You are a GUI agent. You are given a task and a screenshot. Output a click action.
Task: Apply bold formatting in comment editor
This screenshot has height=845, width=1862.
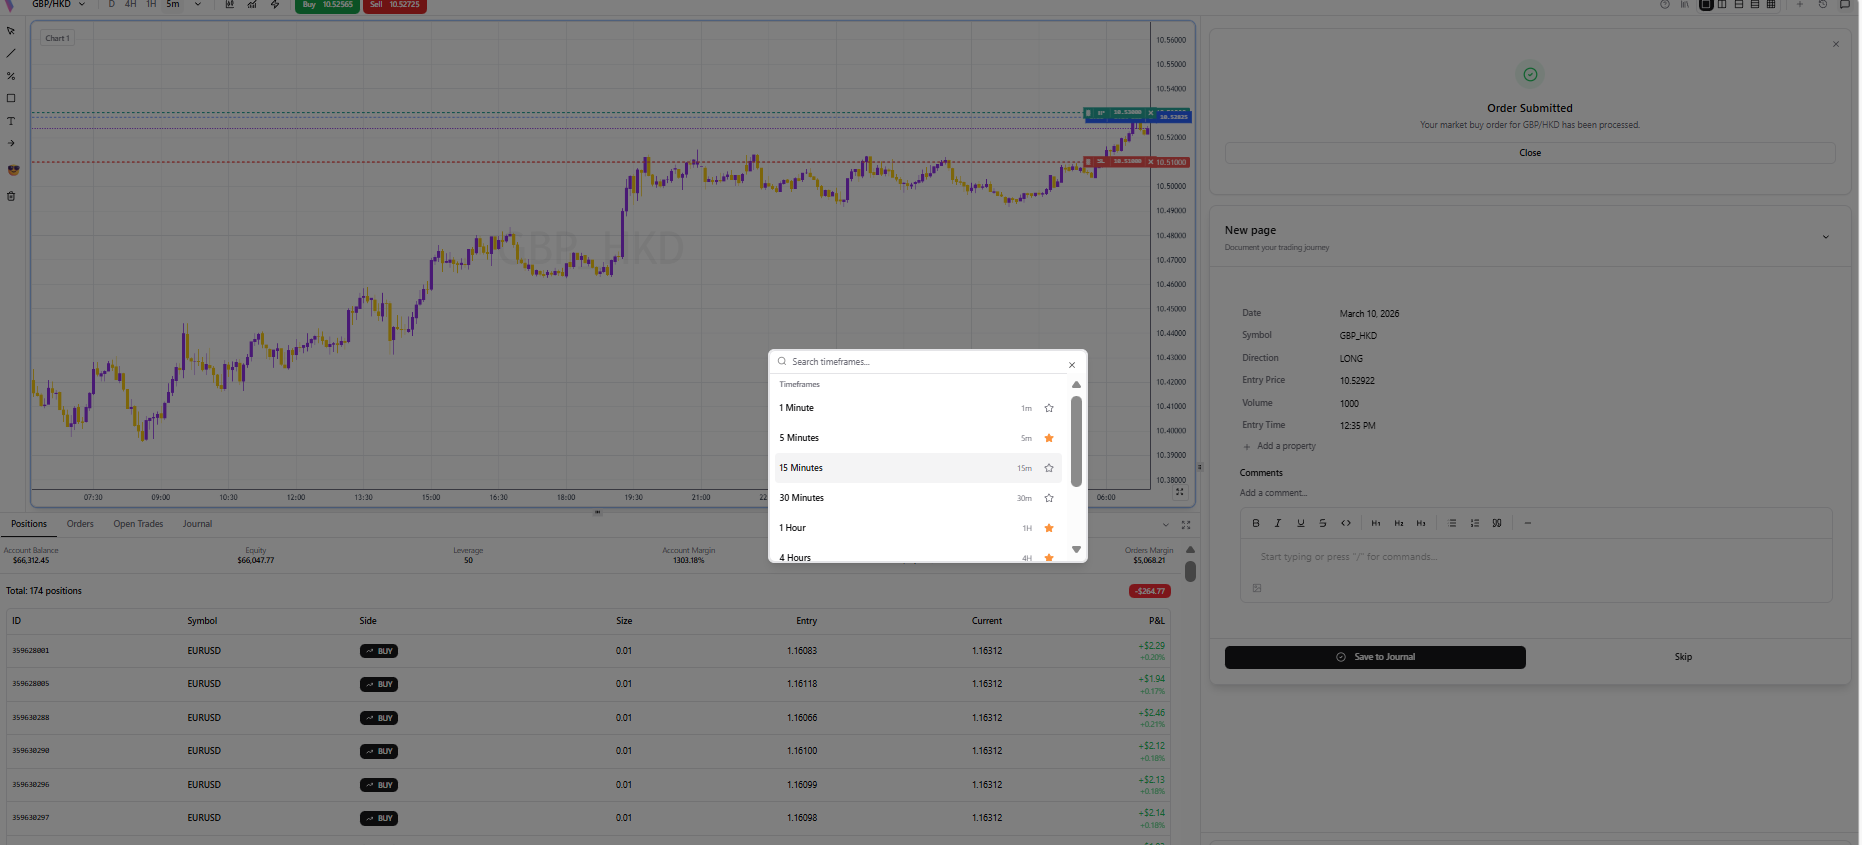pyautogui.click(x=1256, y=523)
